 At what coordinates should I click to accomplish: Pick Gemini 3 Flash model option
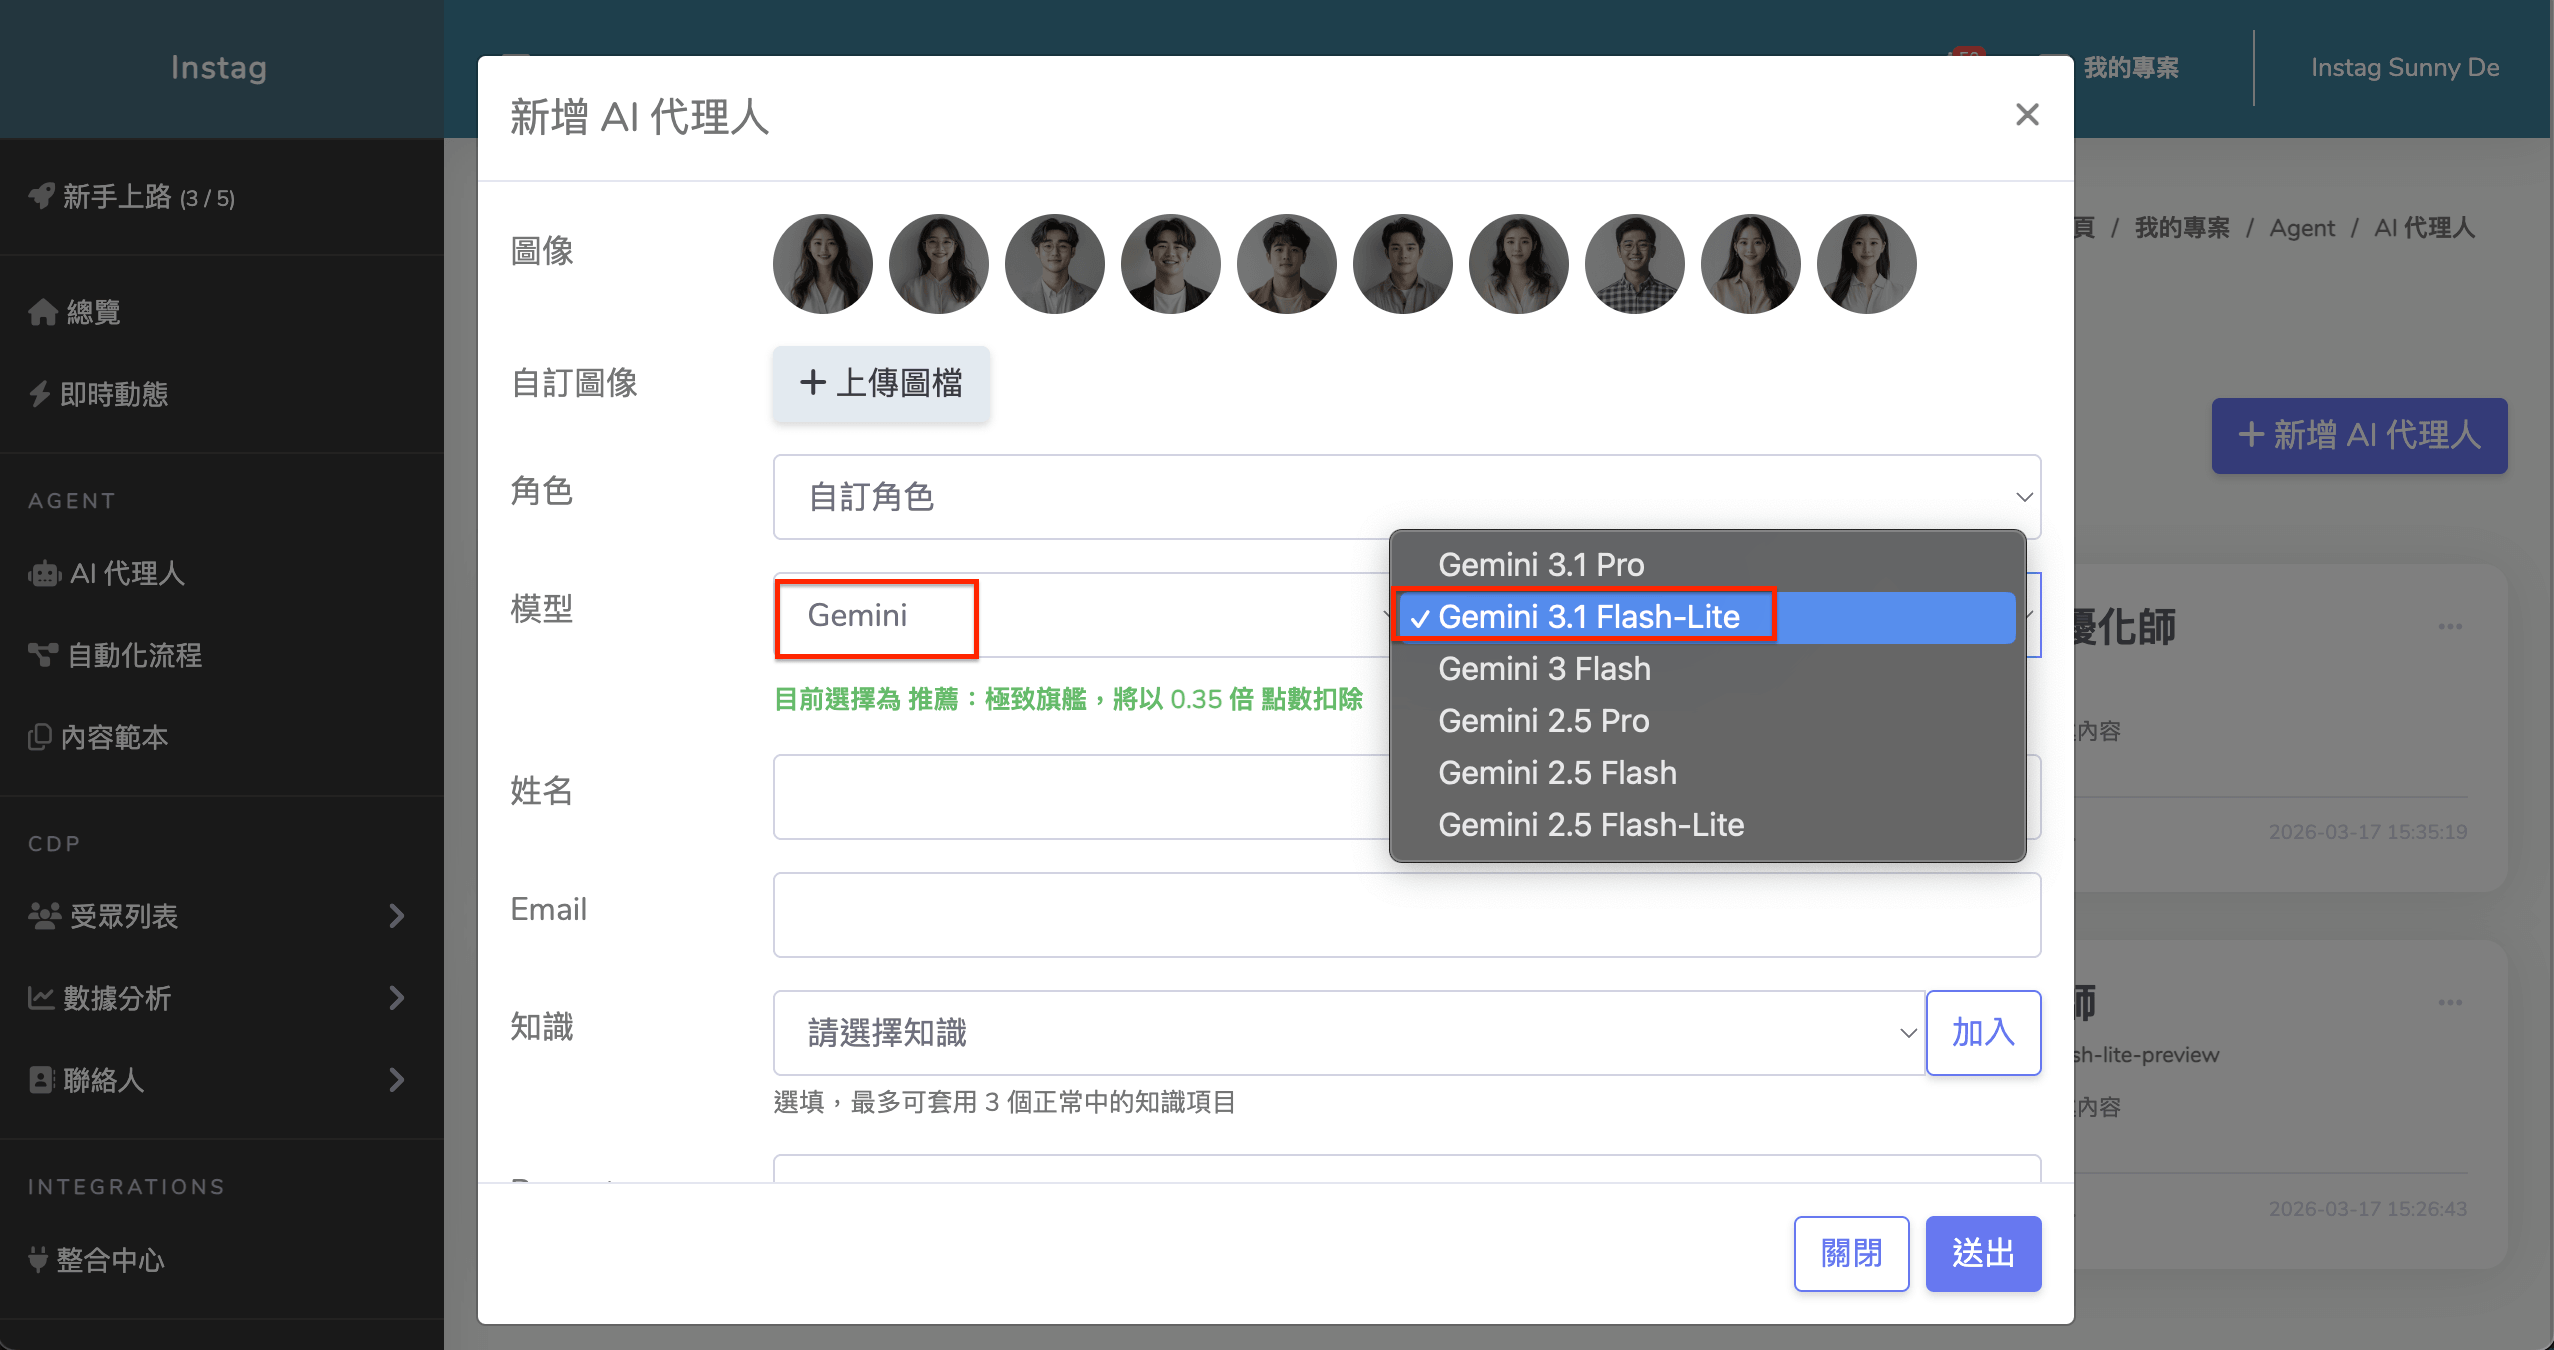(x=1544, y=669)
